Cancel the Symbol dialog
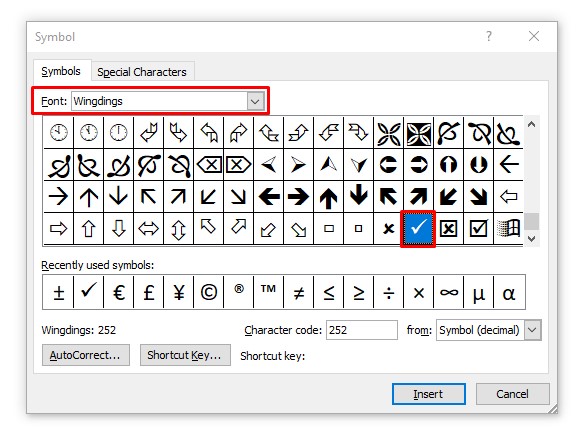The height and width of the screenshot is (436, 577). point(512,394)
